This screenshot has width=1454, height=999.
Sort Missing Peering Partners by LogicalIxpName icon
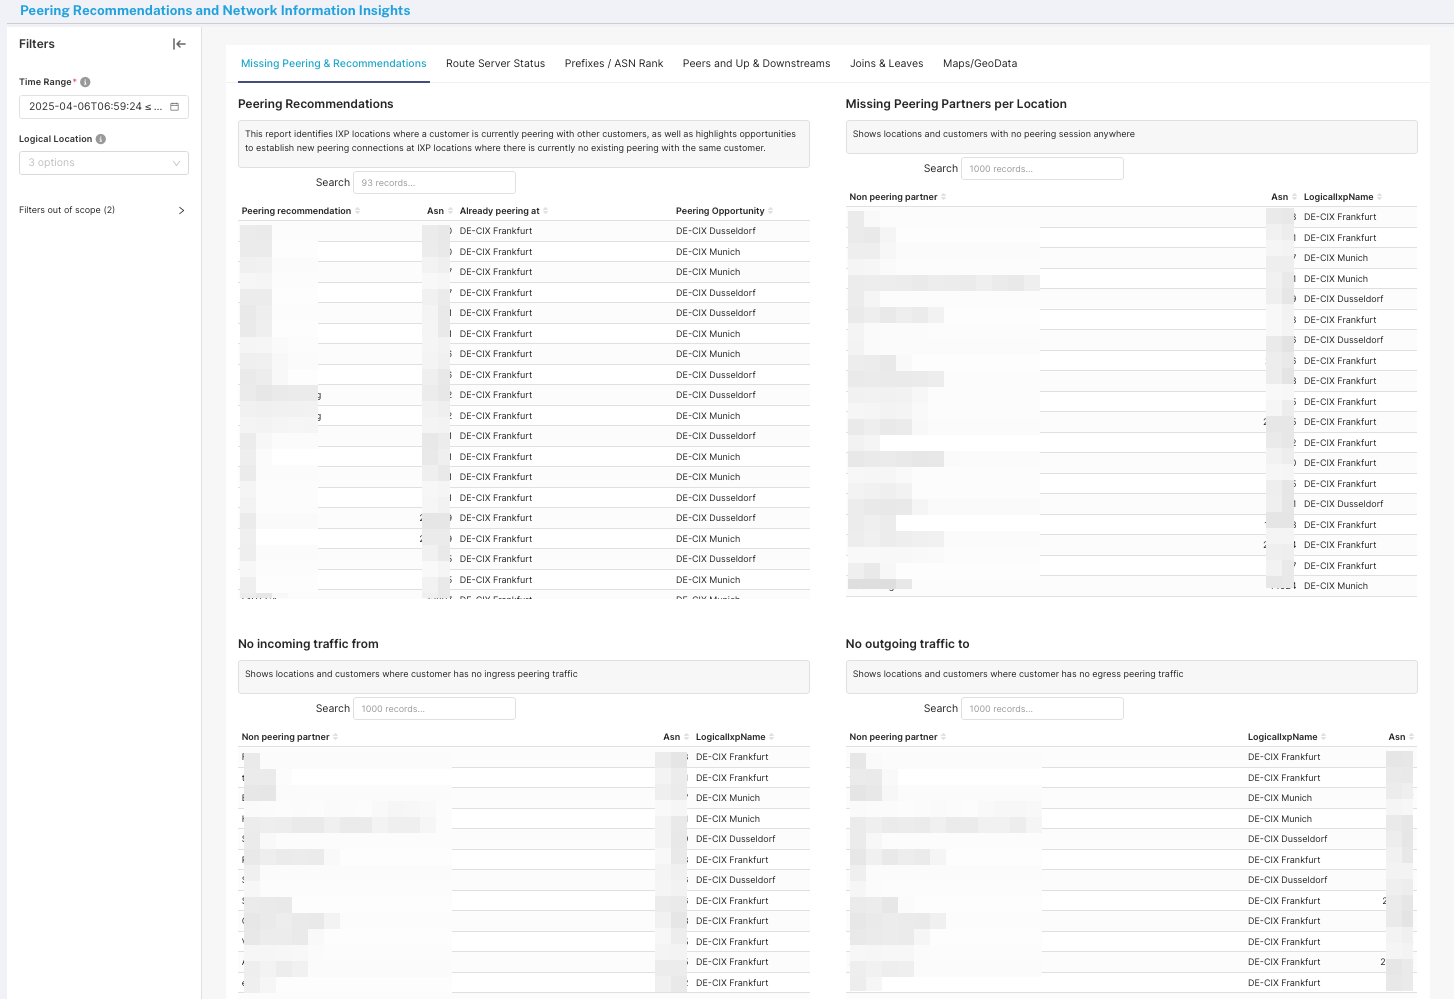1380,197
